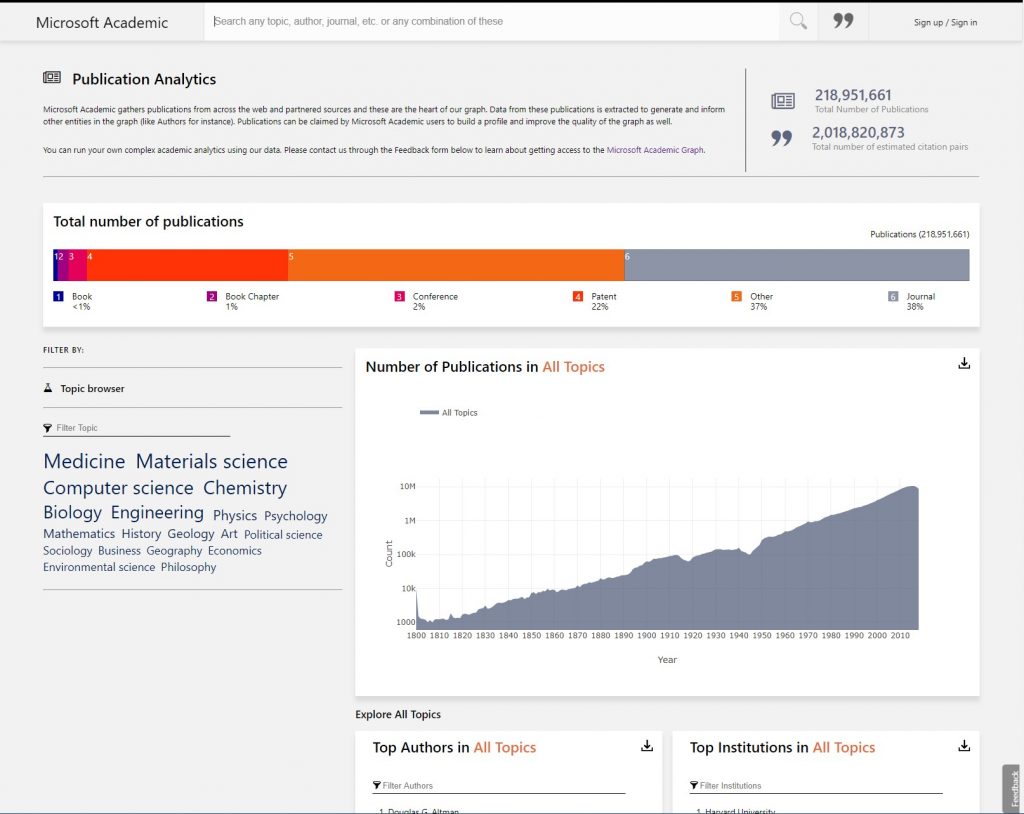
Task: Open the Microsoft Academic Graph link
Action: (654, 151)
